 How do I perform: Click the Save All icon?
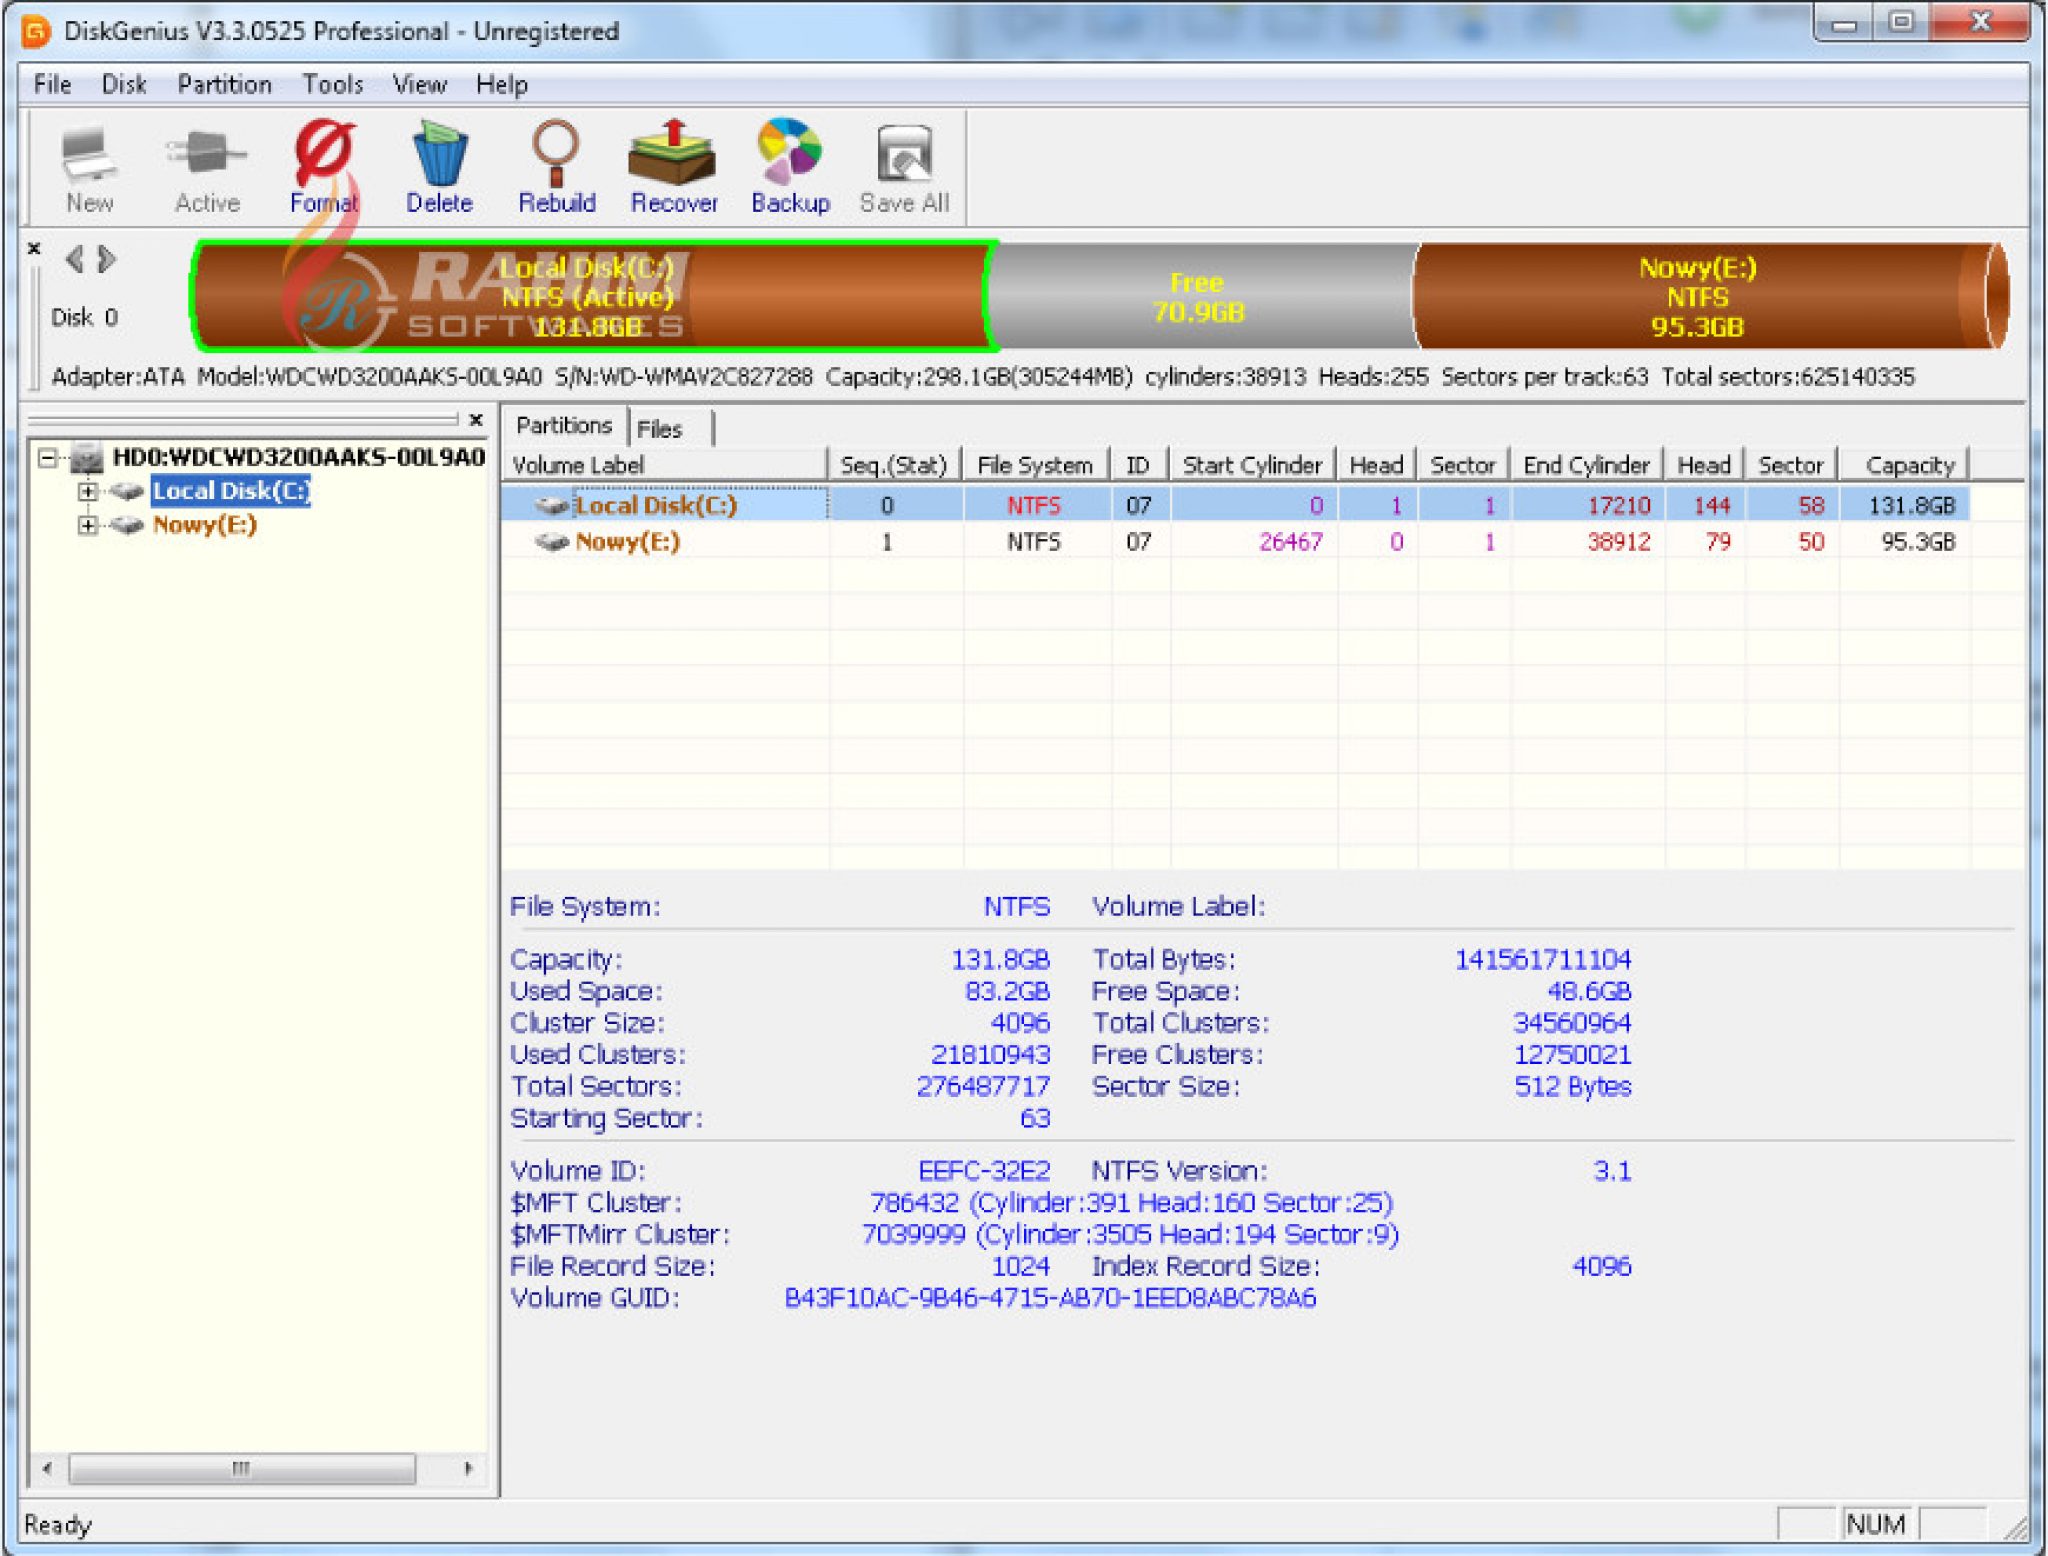901,165
